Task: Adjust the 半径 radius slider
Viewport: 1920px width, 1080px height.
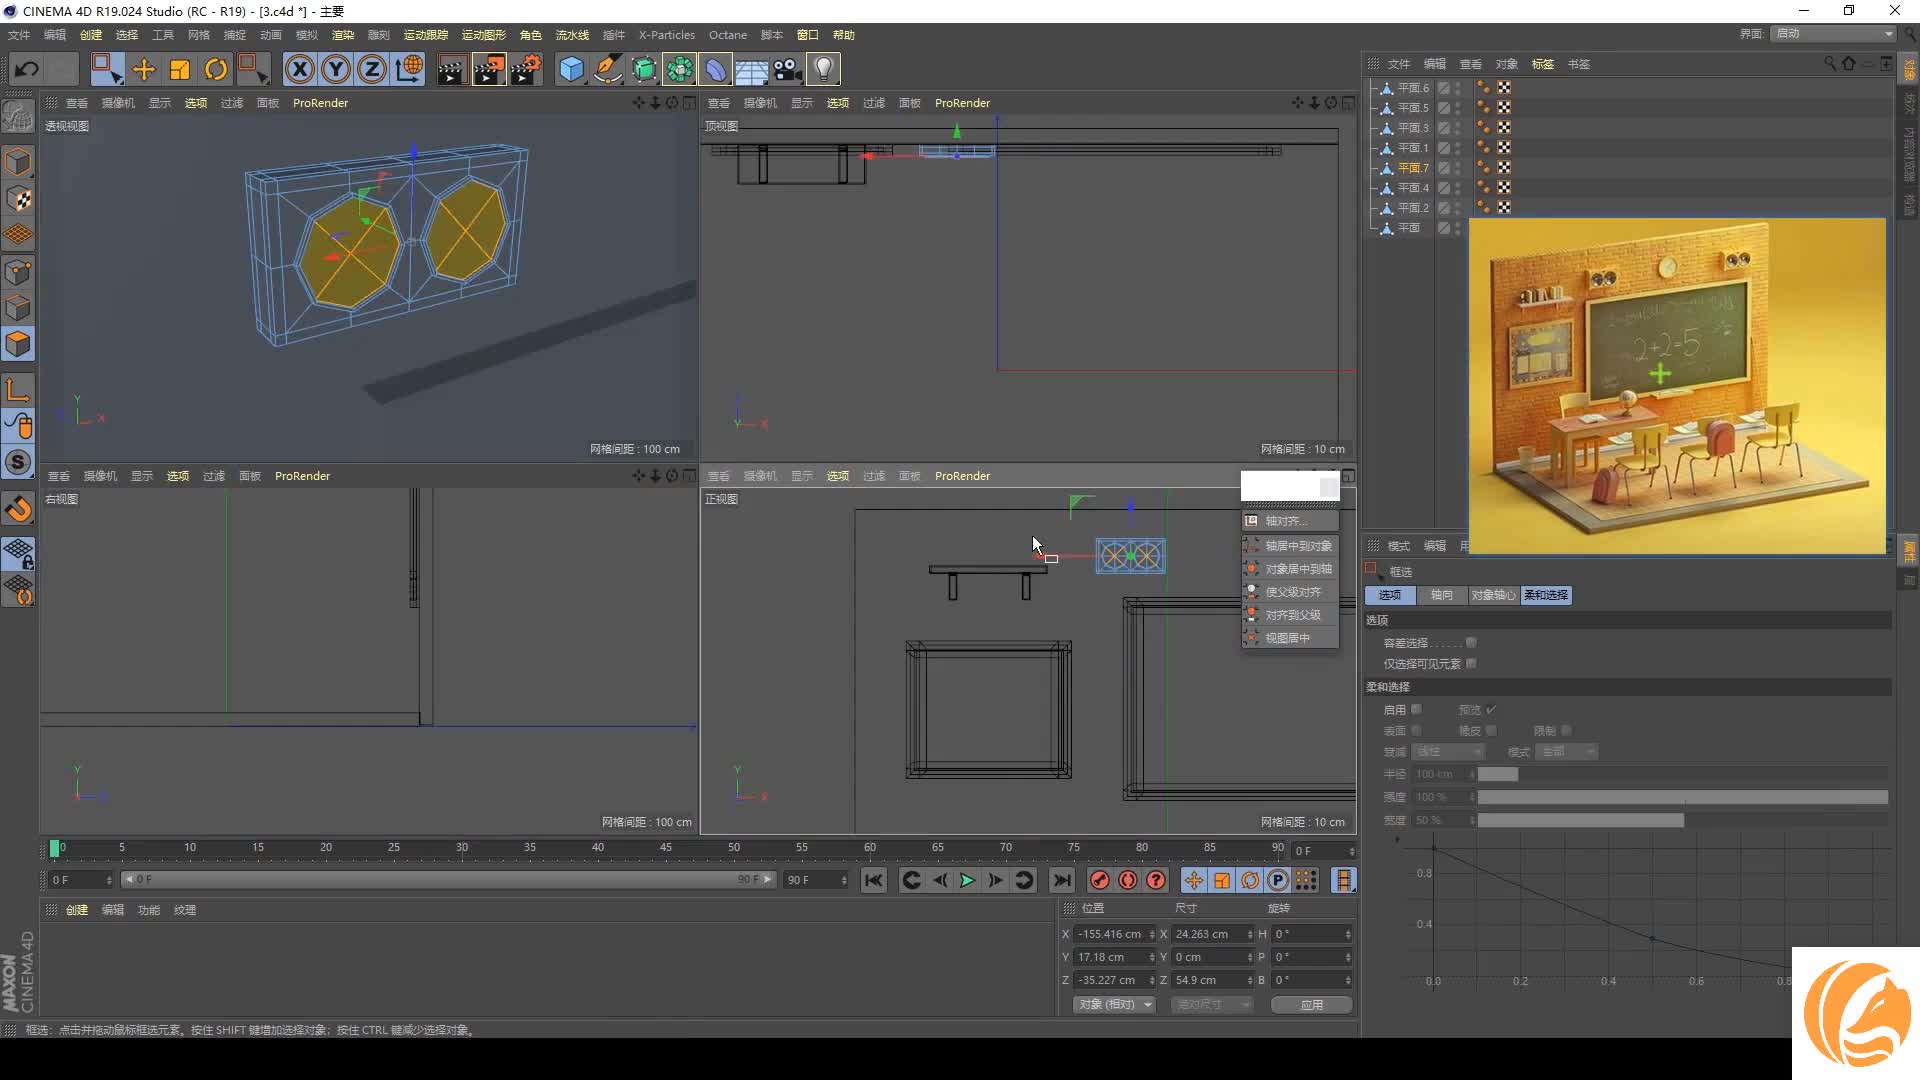Action: [x=1682, y=774]
